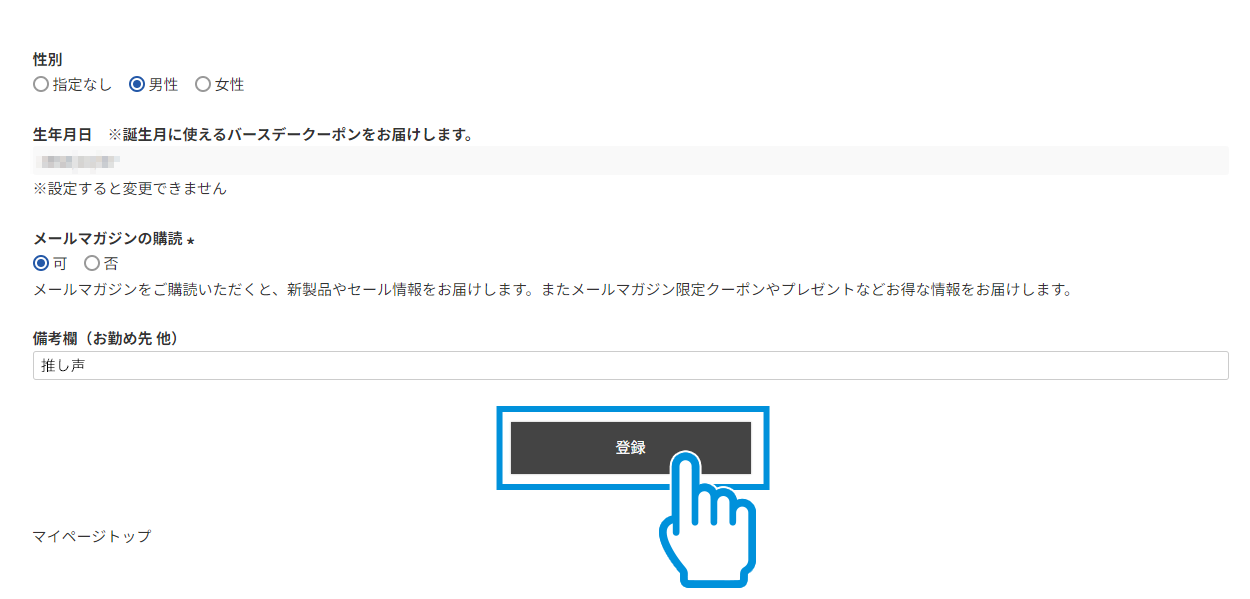Image resolution: width=1250 pixels, height=599 pixels.
Task: Click the mail magazine description paragraph
Action: [x=553, y=290]
